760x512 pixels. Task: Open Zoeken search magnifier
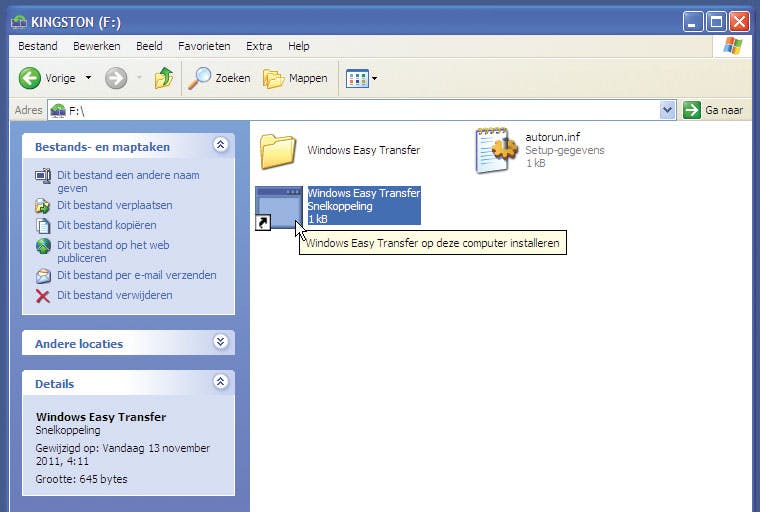pyautogui.click(x=199, y=78)
